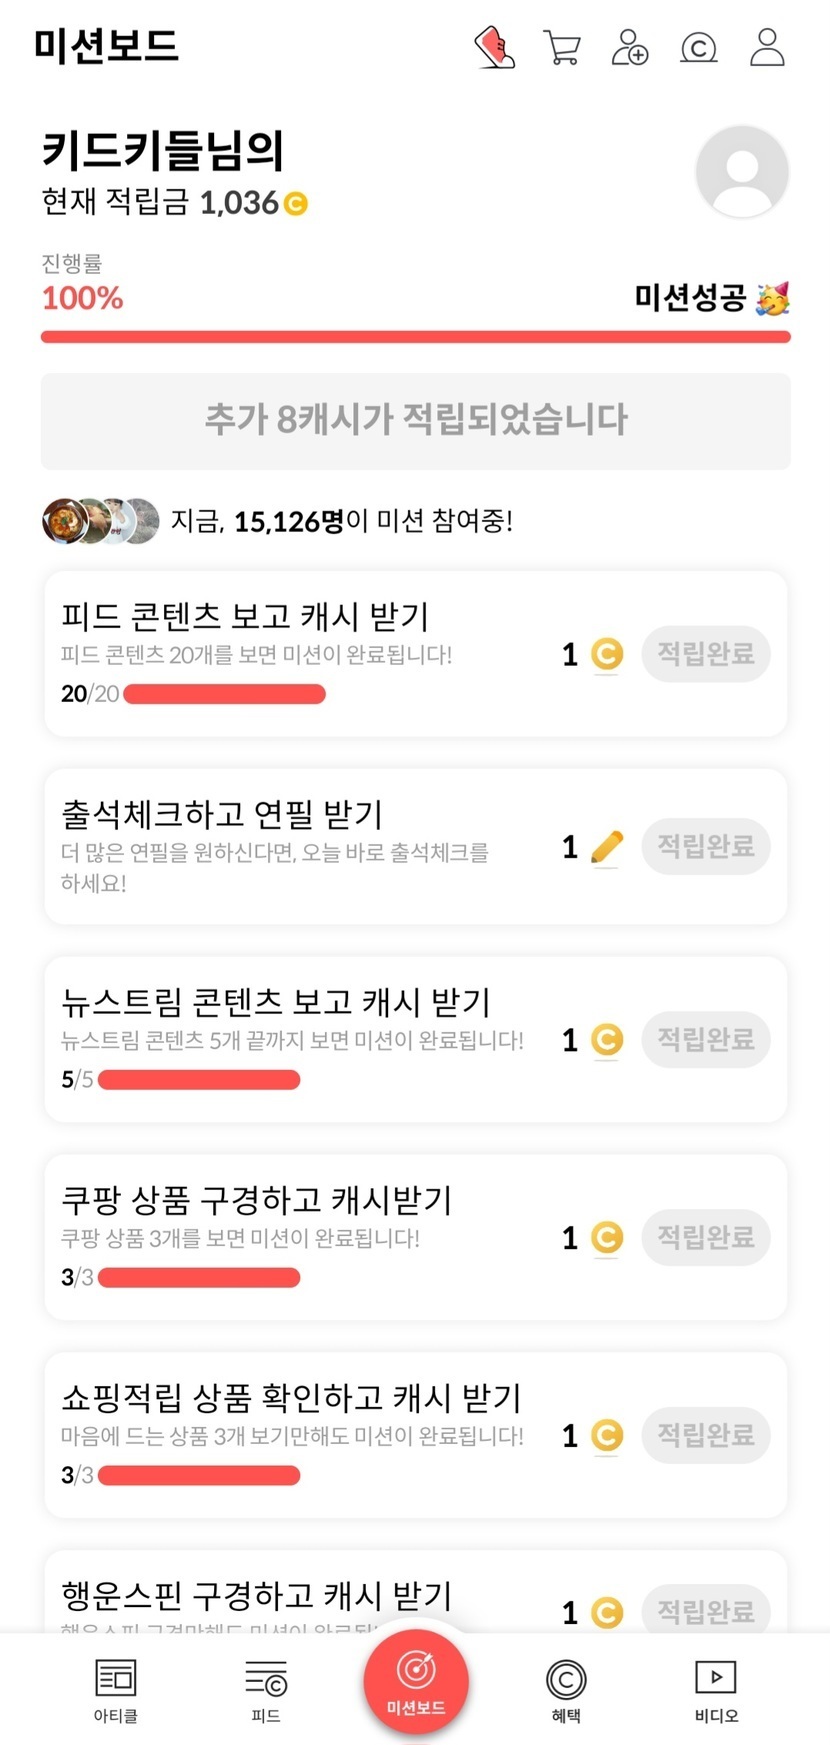Screen dimensions: 830x1745
Task: Tap the invite friend icon
Action: [630, 47]
